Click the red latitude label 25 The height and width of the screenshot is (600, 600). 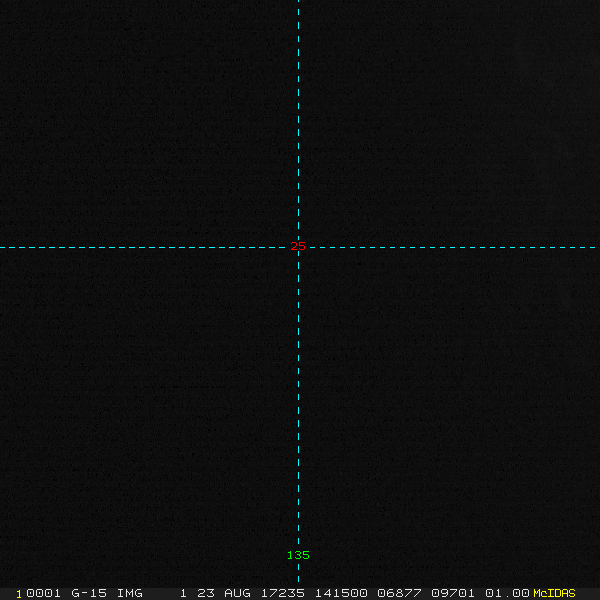[298, 246]
